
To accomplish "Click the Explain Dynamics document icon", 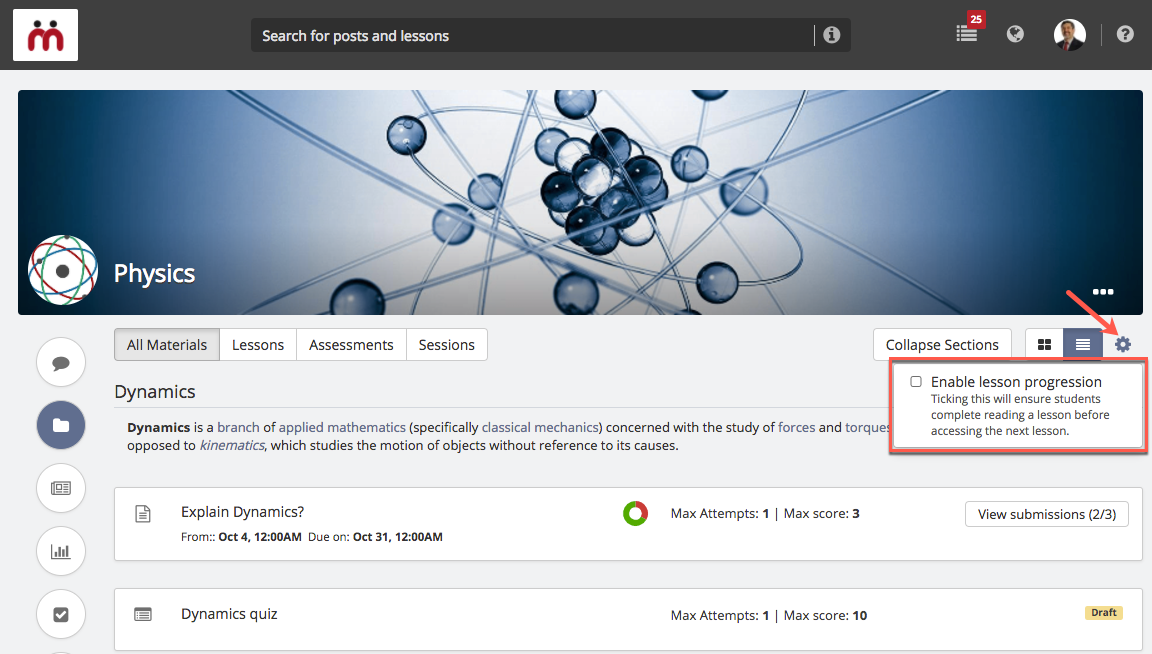I will click(x=143, y=514).
